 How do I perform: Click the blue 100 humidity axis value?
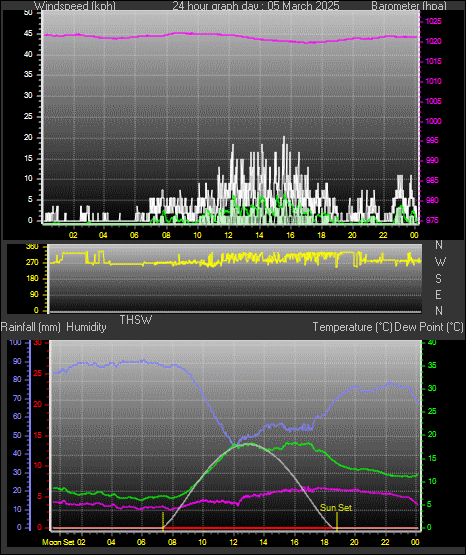[x=15, y=342]
